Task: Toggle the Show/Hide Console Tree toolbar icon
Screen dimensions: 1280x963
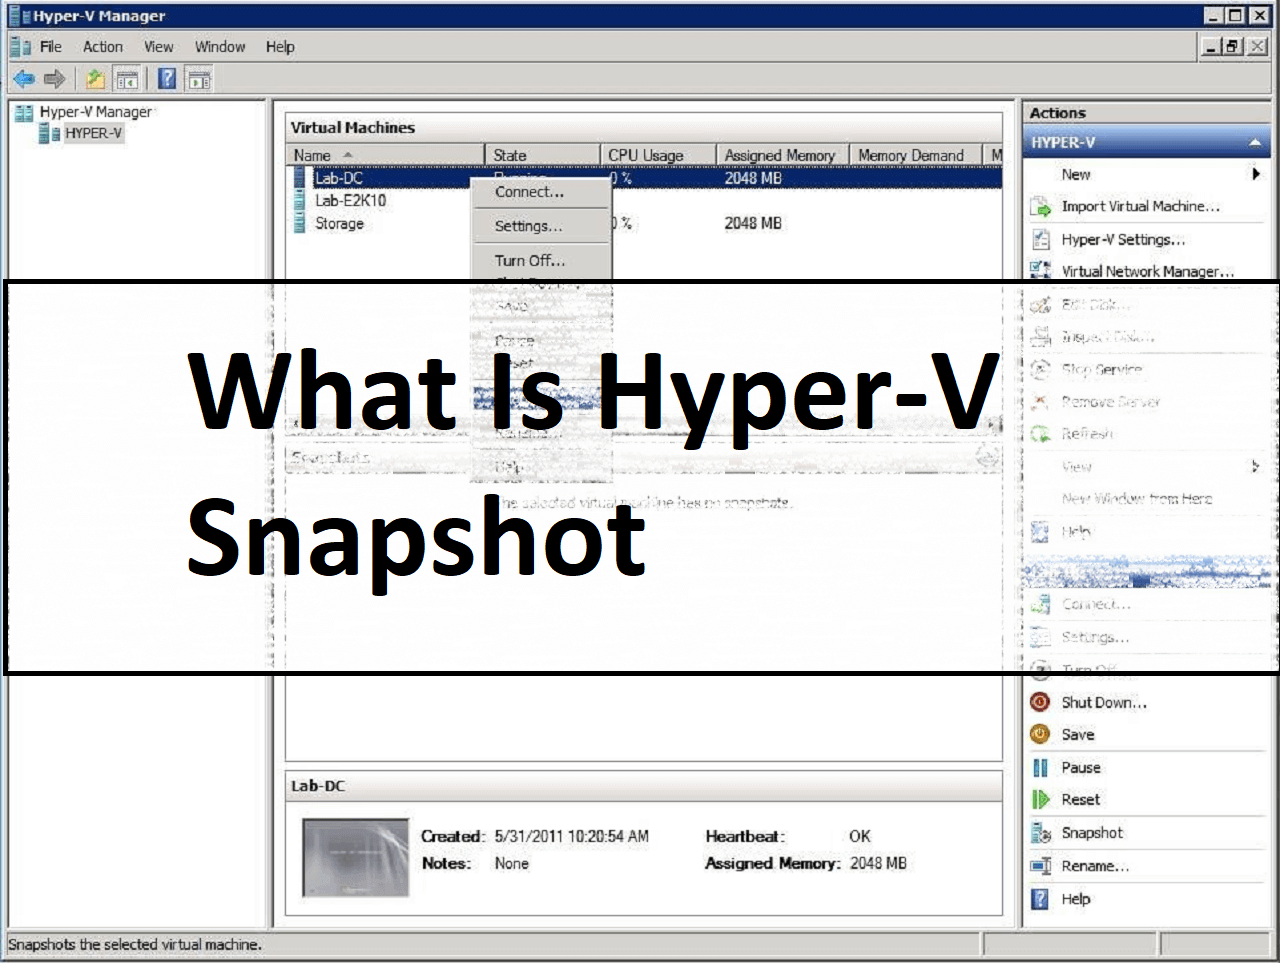Action: click(127, 79)
